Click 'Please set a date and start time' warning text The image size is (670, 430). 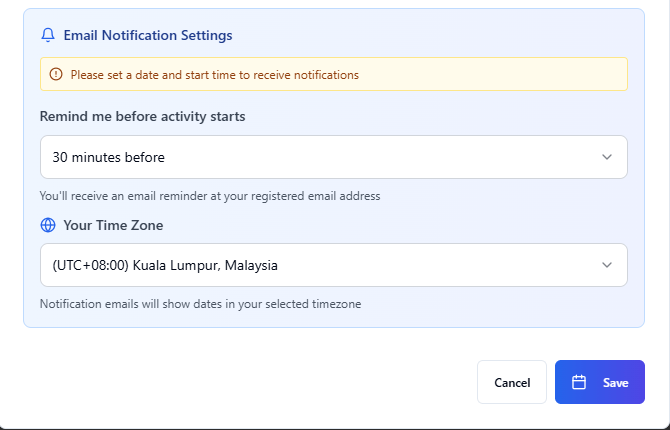pyautogui.click(x=215, y=75)
